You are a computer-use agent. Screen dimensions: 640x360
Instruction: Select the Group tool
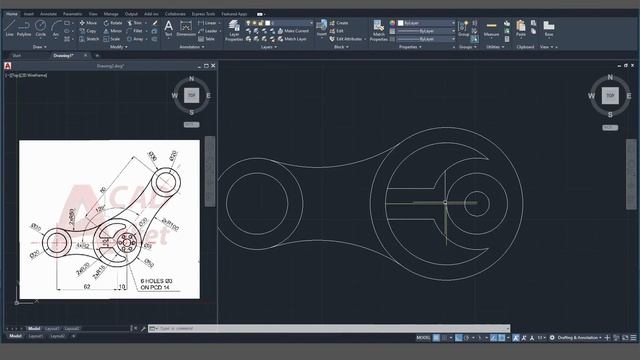(463, 29)
